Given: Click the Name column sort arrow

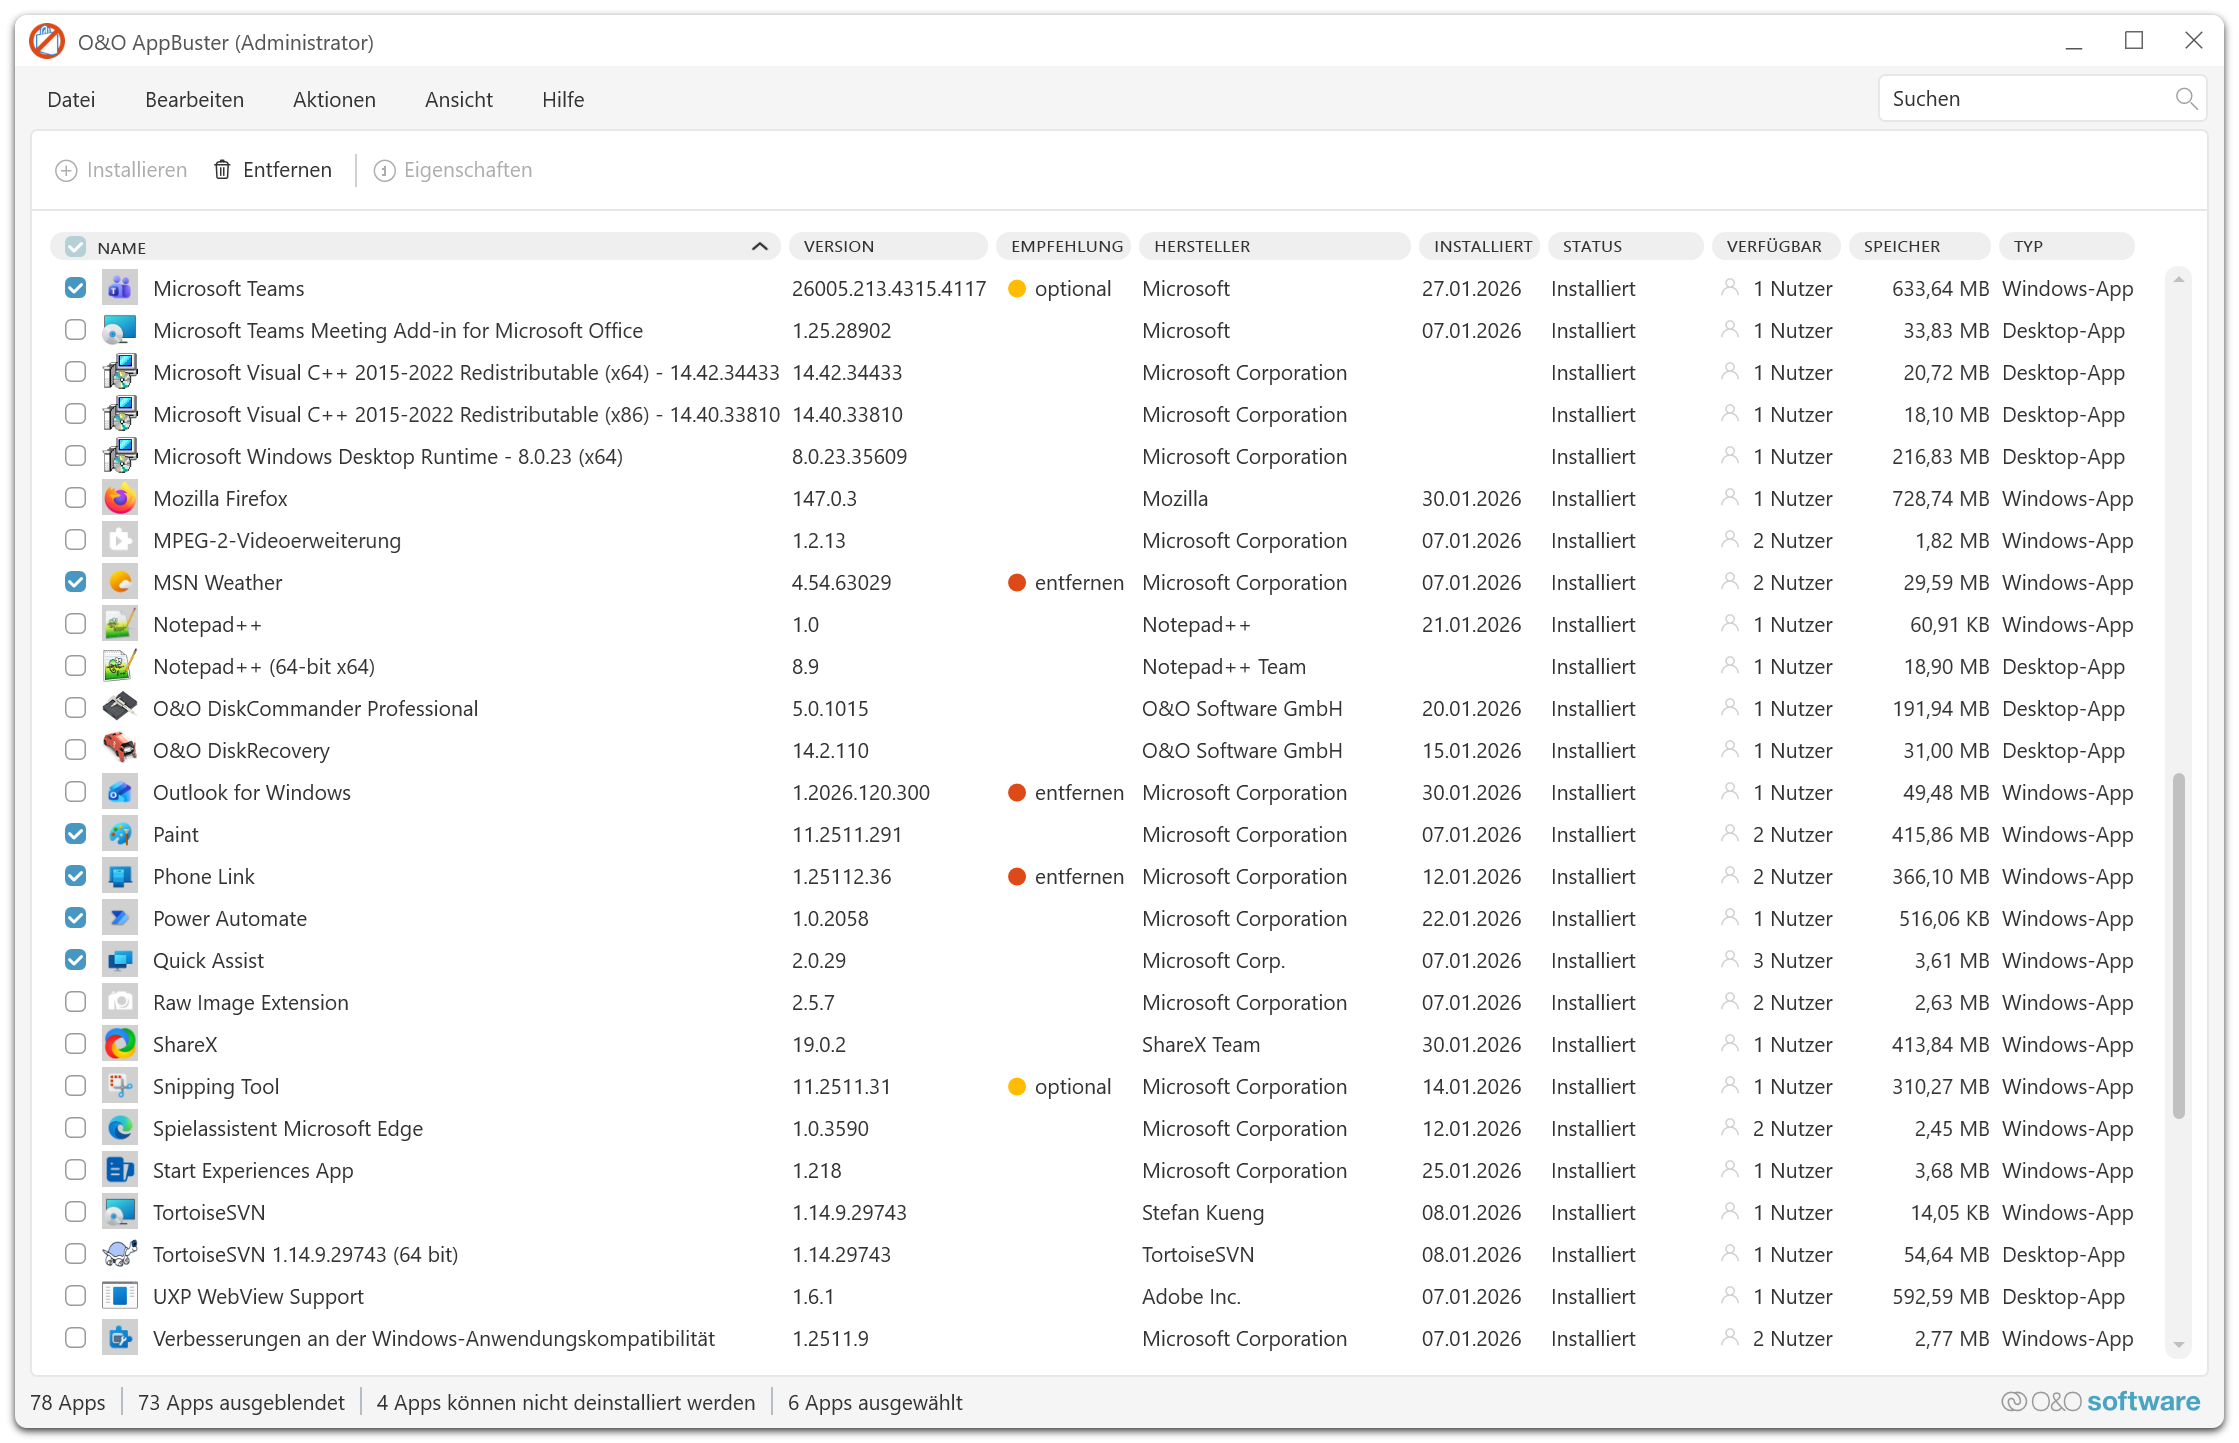Looking at the screenshot, I should [x=759, y=246].
